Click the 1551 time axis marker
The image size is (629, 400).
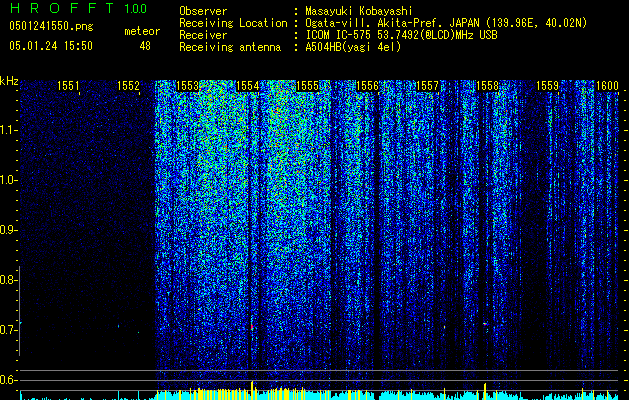point(68,86)
